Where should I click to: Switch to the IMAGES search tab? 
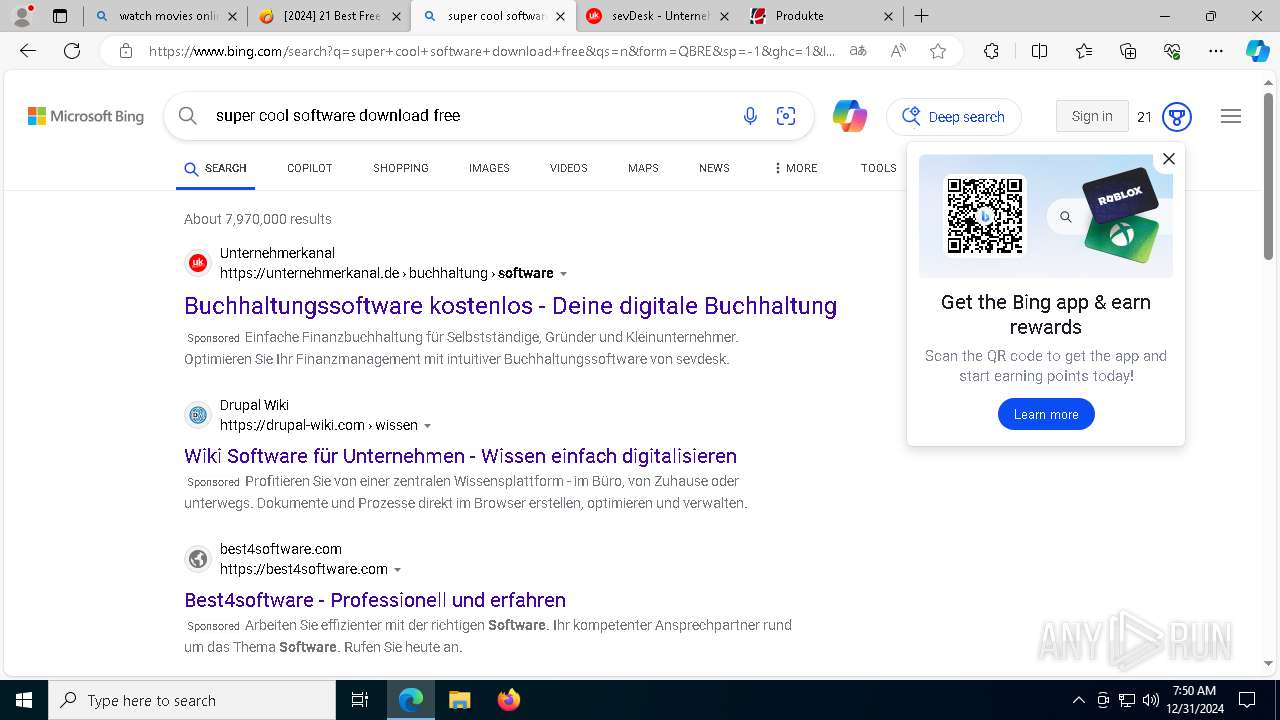489,168
